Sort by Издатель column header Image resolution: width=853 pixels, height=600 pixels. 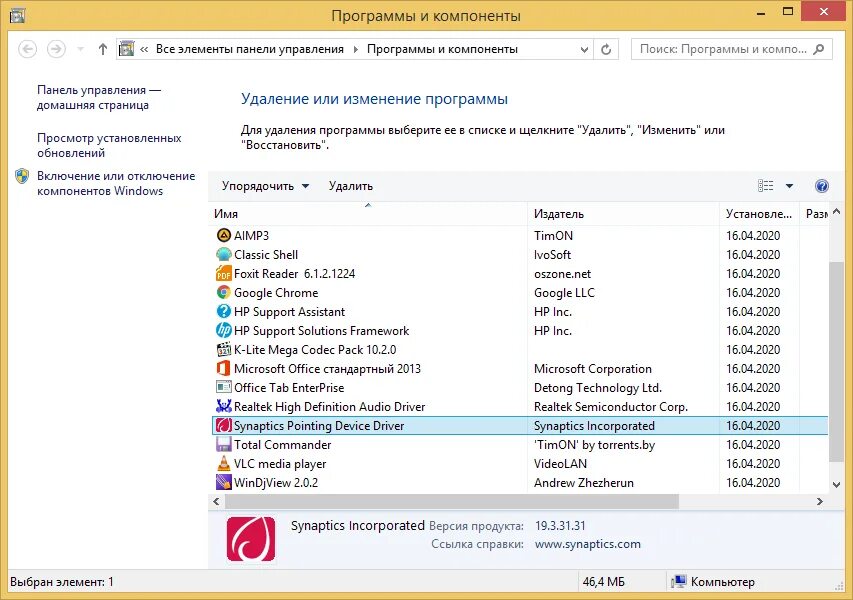[x=623, y=214]
